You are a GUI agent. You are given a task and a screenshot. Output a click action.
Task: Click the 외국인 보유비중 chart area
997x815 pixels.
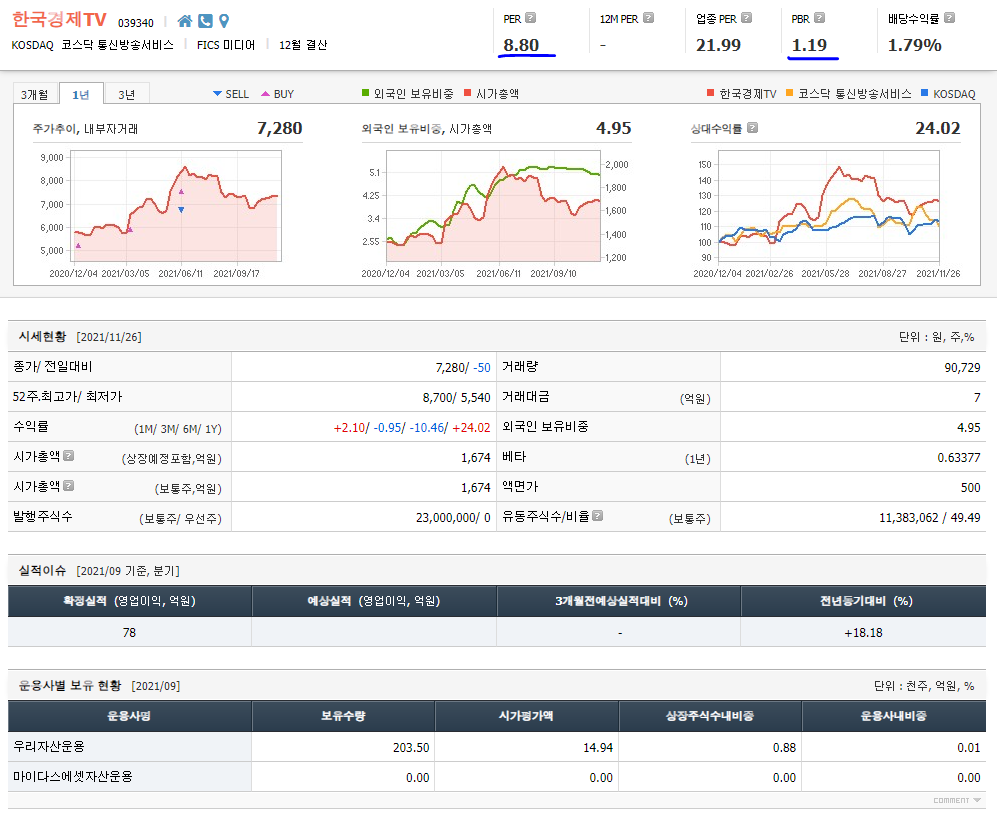(493, 206)
